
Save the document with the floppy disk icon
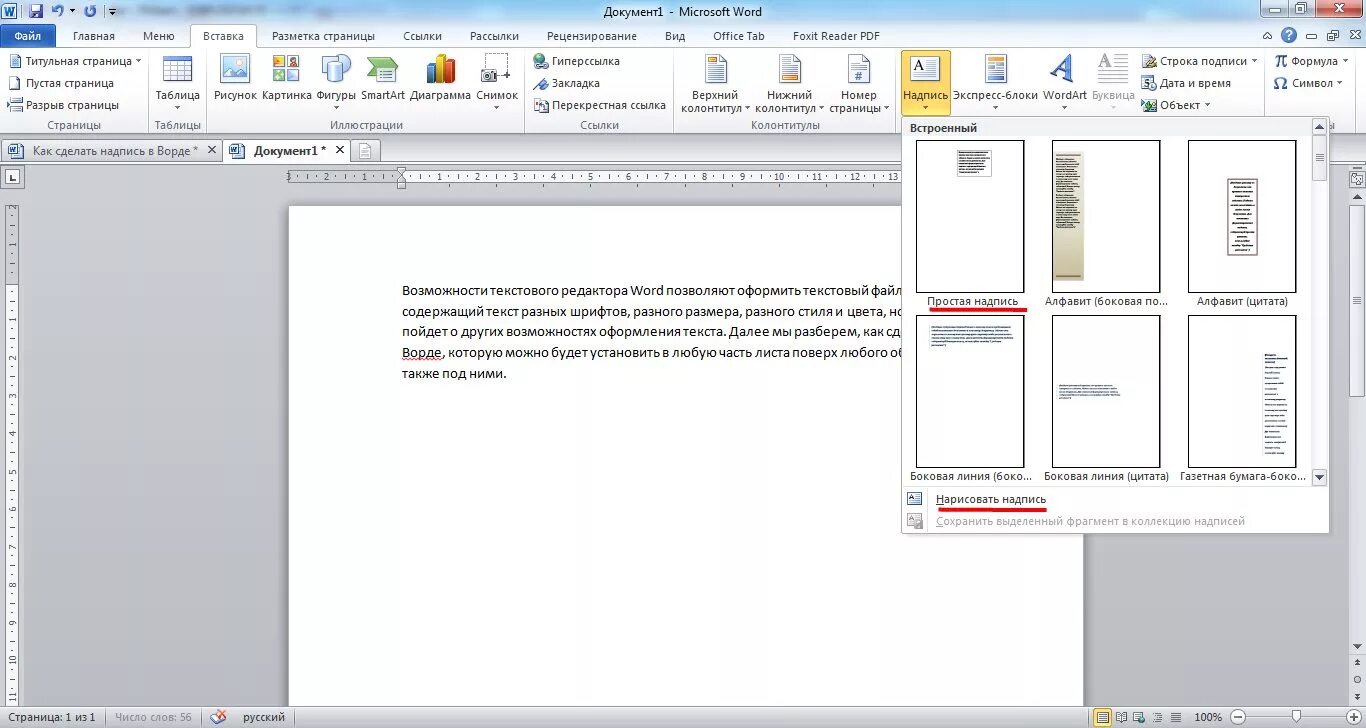coord(36,11)
